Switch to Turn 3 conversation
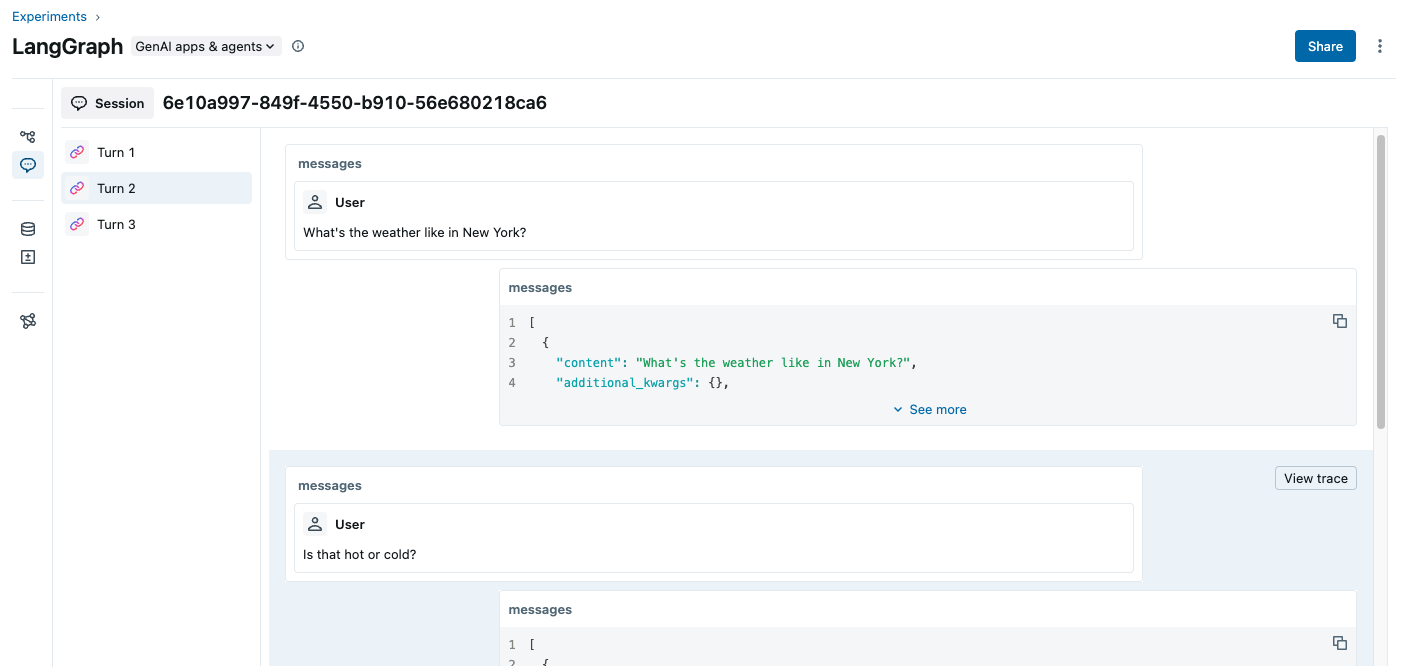Image resolution: width=1401 pixels, height=667 pixels. pyautogui.click(x=115, y=224)
